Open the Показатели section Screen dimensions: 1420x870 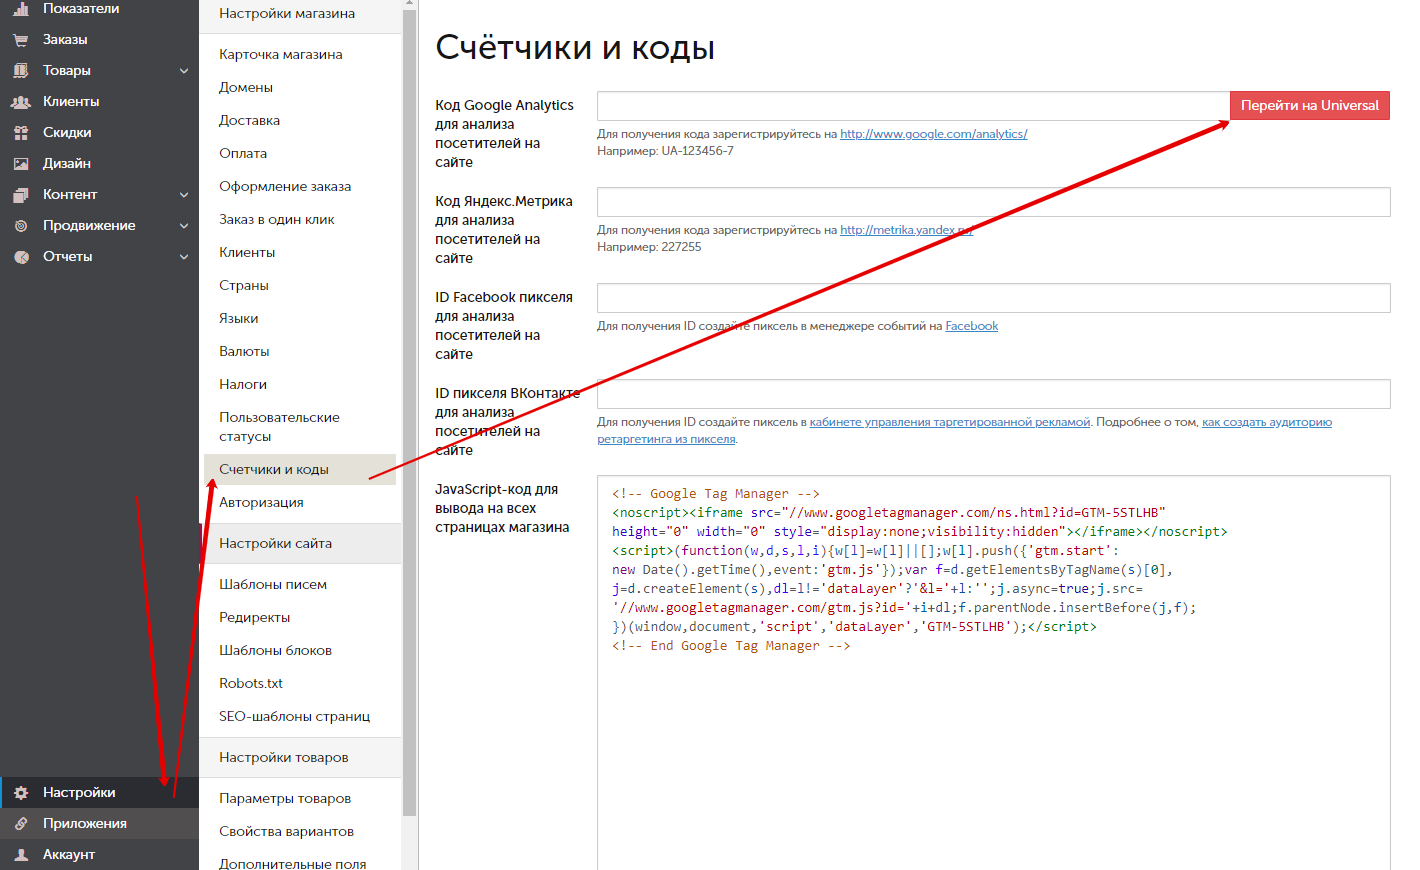point(81,9)
